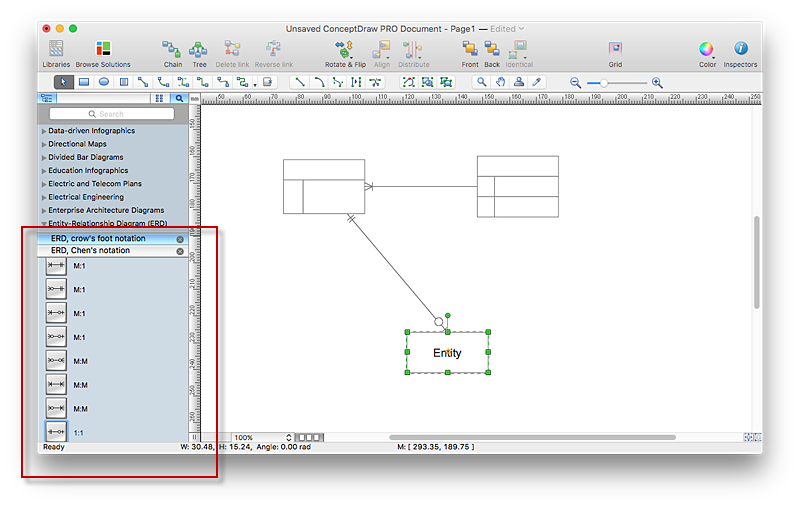
Task: Open connector tools dropdown arrow
Action: pyautogui.click(x=255, y=84)
